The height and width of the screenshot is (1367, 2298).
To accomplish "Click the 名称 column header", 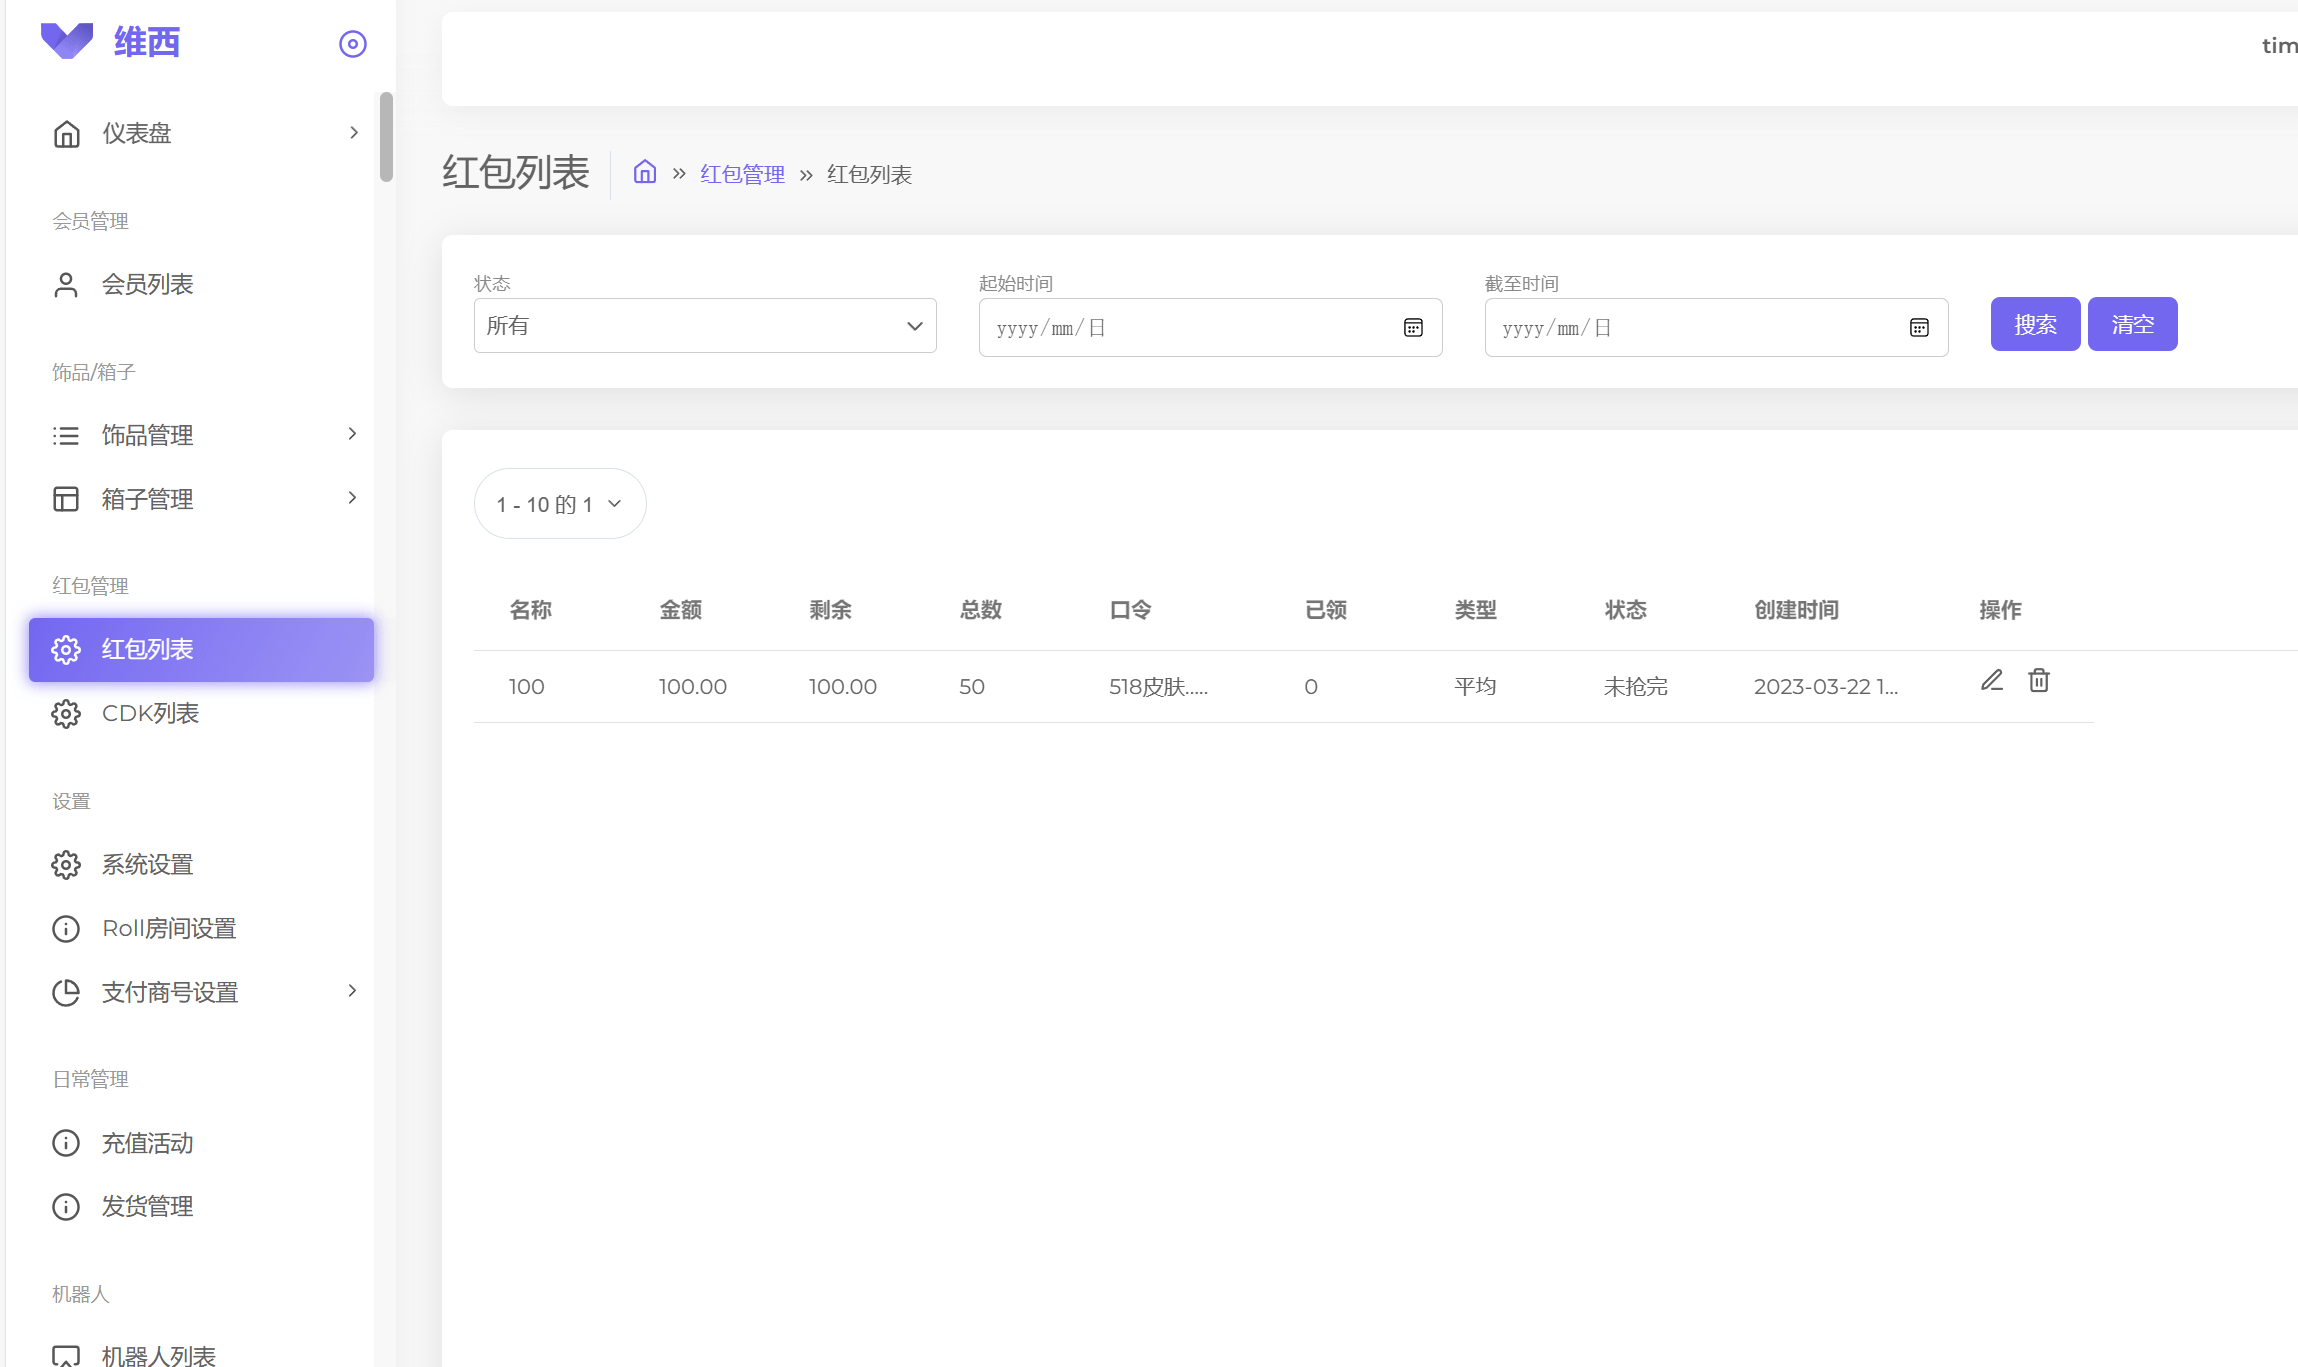I will tap(530, 610).
